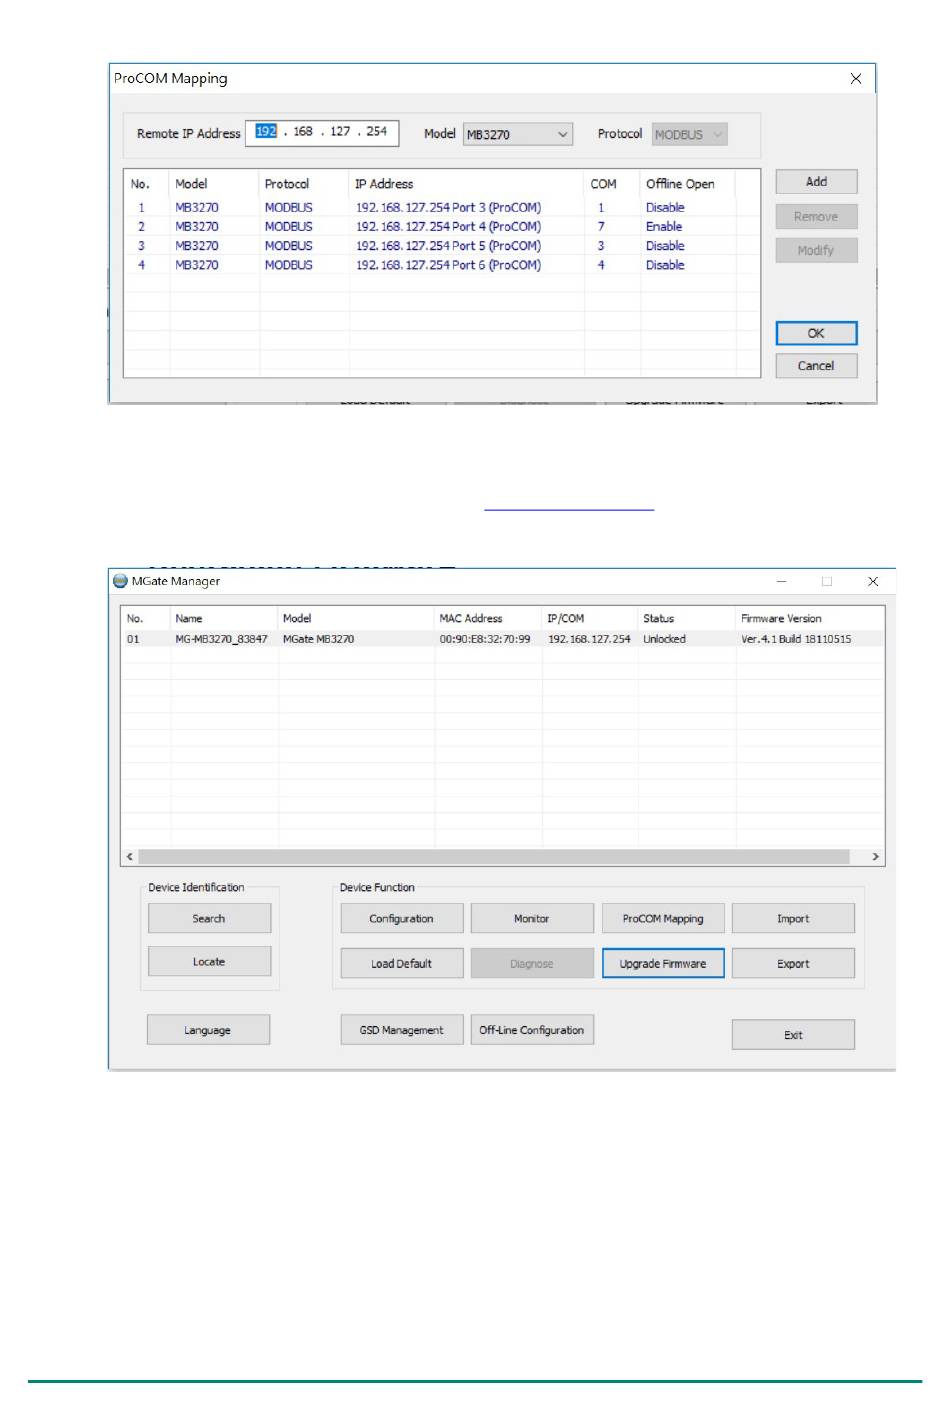Click the right arrow of the device list scrollbar
The width and height of the screenshot is (950, 1408).
[x=876, y=857]
